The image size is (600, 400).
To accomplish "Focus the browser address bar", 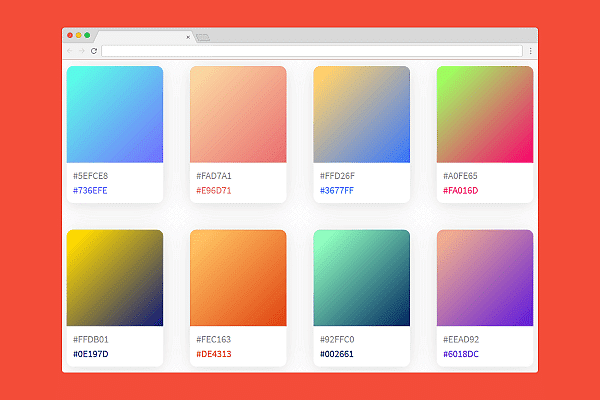I will coord(310,50).
